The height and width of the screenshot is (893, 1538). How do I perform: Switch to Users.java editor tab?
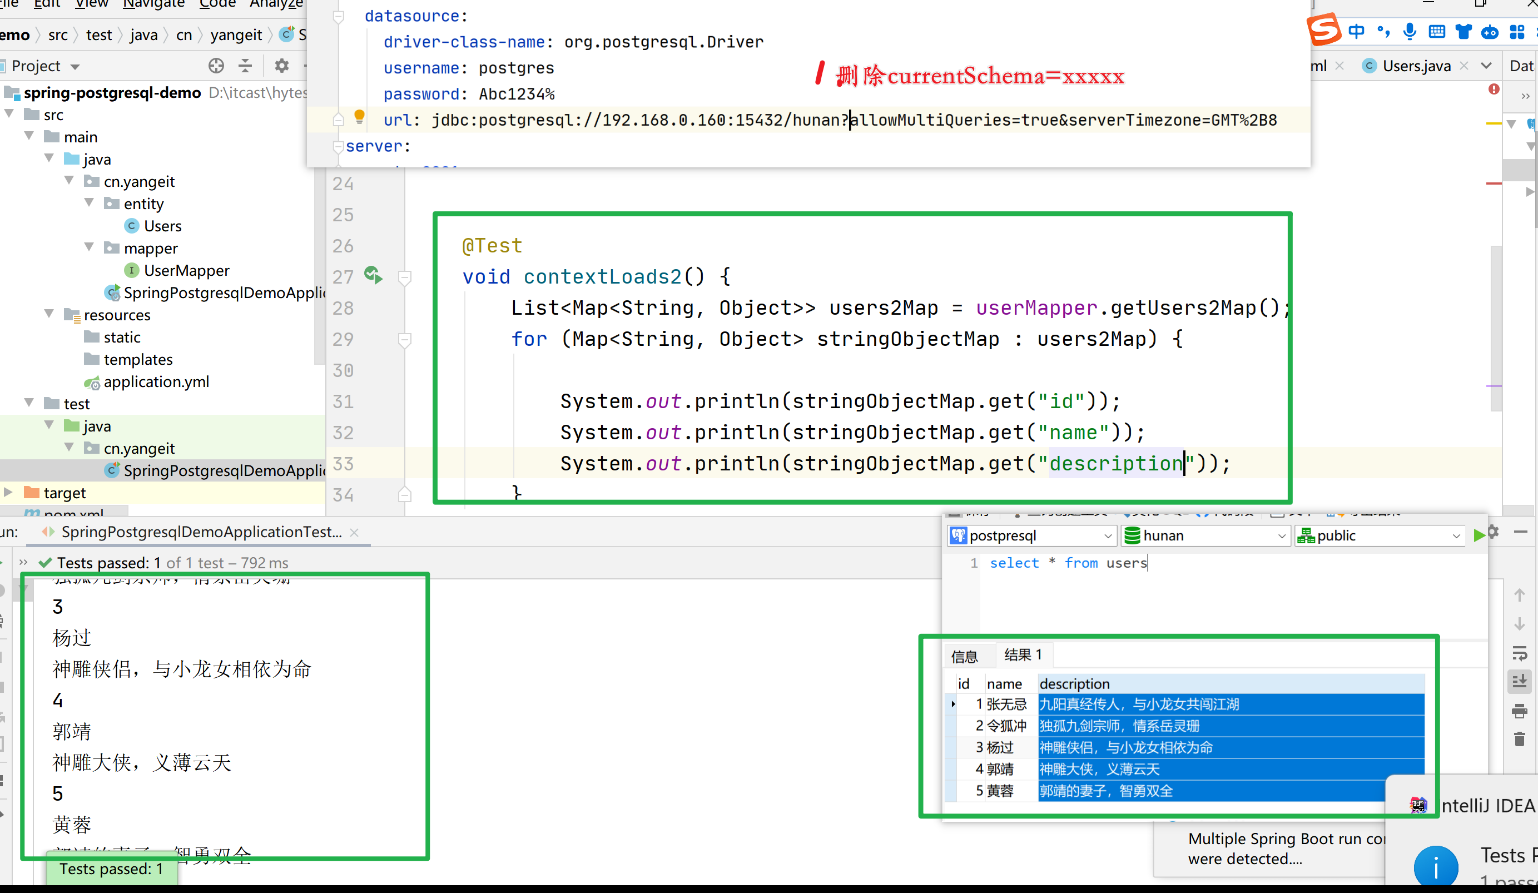[x=1416, y=65]
